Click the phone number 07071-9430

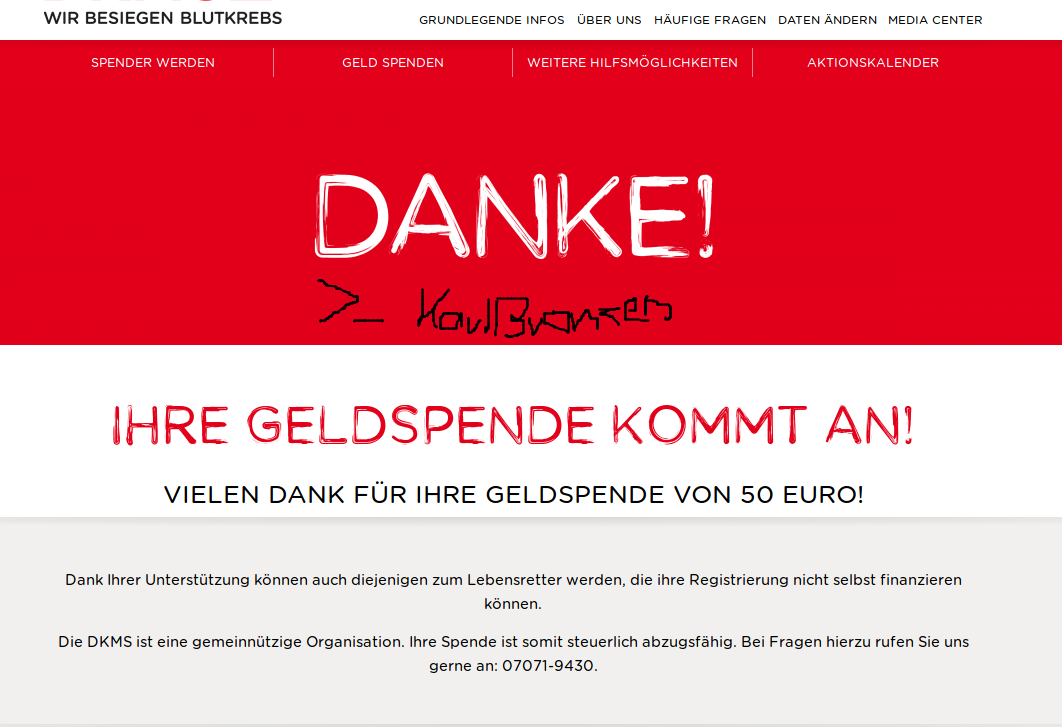(x=547, y=666)
